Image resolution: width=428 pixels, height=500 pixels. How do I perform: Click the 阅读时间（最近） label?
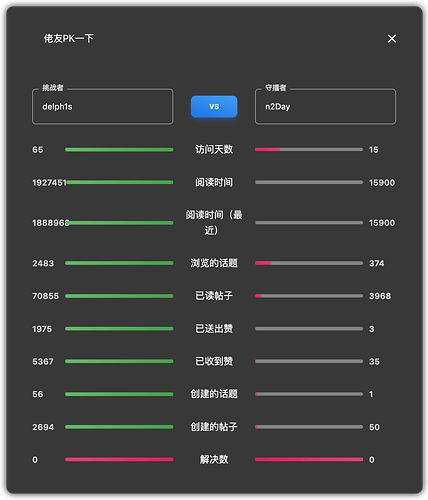pyautogui.click(x=214, y=222)
